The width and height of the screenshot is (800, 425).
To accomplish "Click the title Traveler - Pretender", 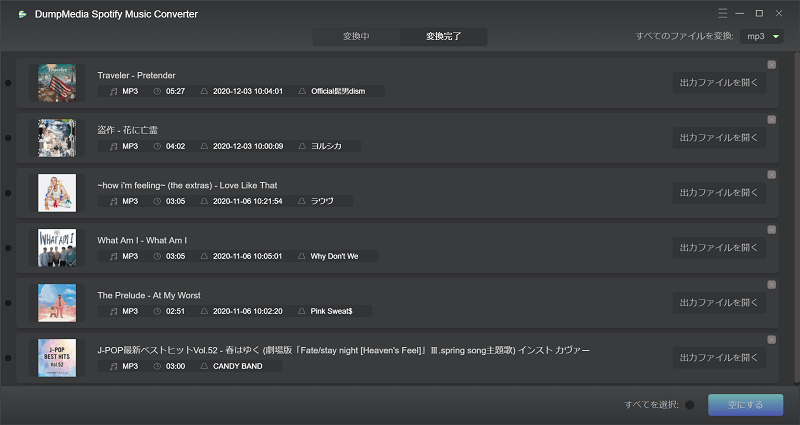I will pyautogui.click(x=136, y=76).
